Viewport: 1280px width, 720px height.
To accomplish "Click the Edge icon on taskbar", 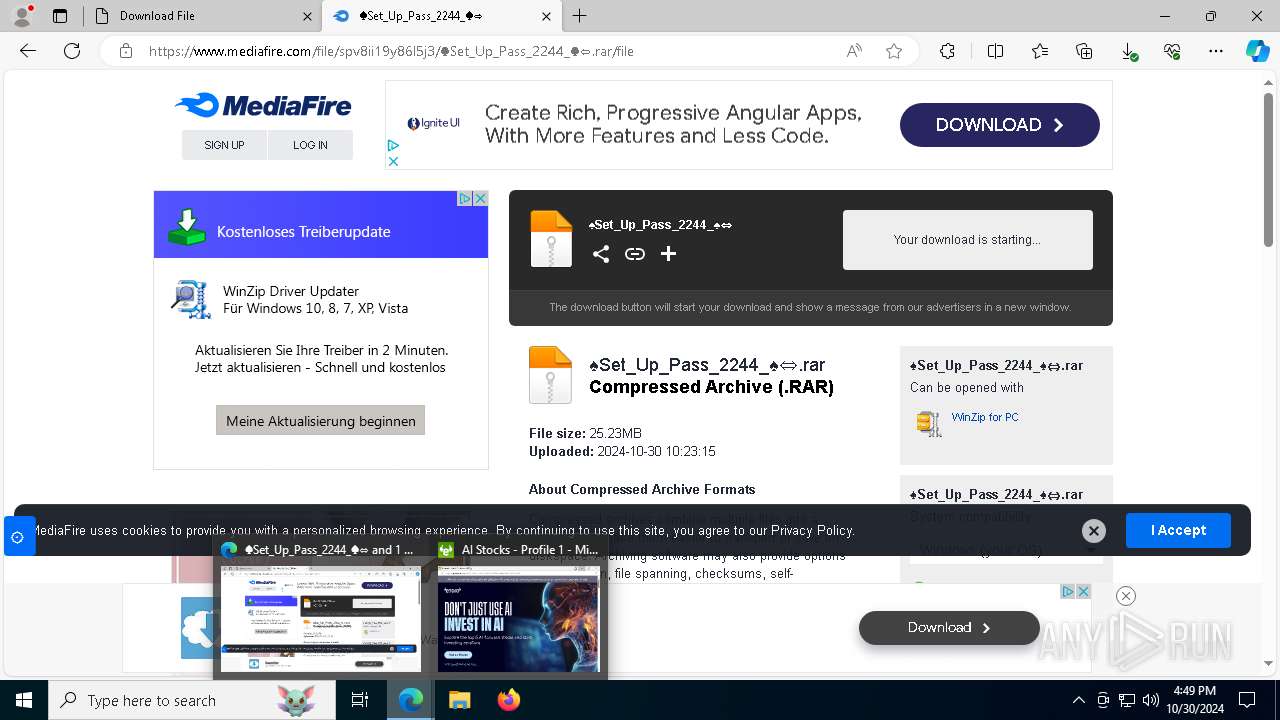I will (411, 700).
